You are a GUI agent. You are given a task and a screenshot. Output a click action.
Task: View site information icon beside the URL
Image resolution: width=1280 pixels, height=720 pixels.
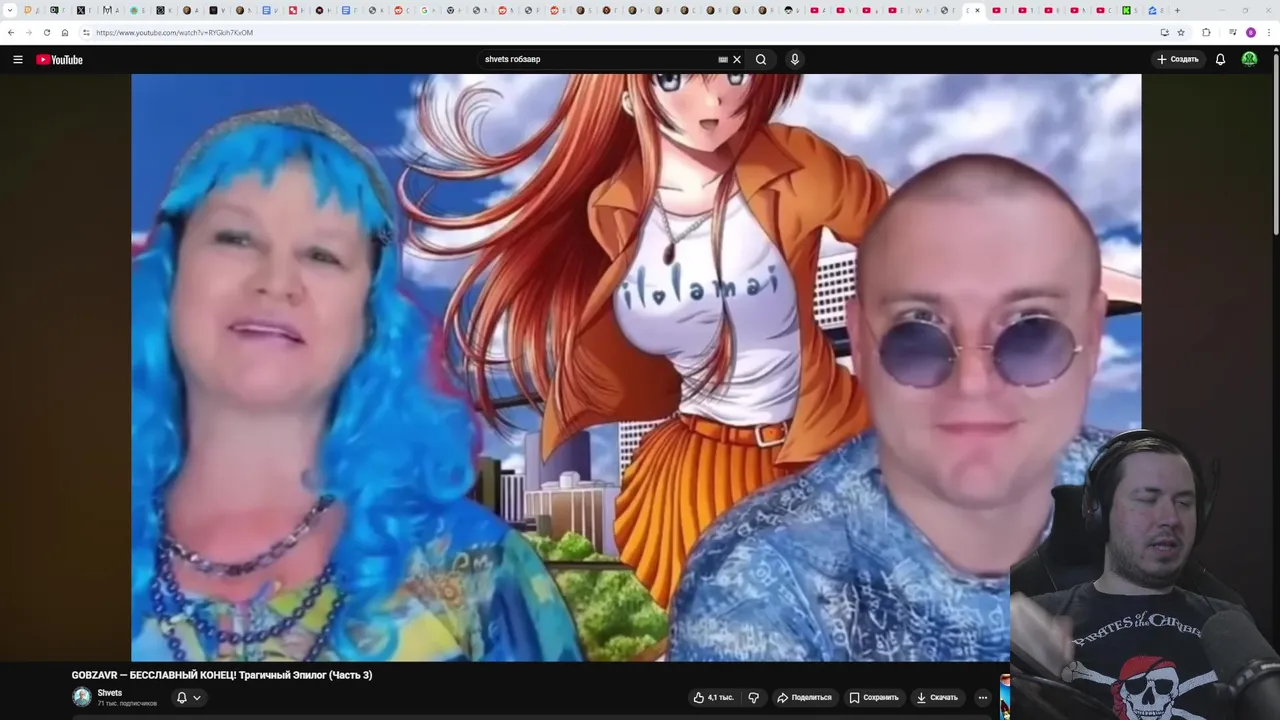[86, 32]
